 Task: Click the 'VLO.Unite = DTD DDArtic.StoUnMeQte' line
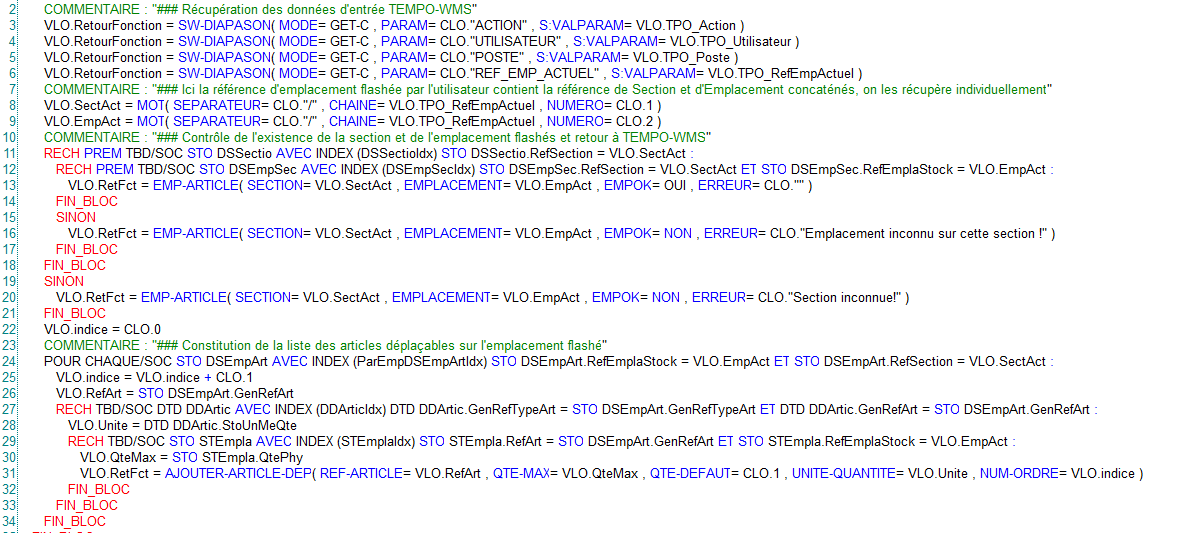176,425
